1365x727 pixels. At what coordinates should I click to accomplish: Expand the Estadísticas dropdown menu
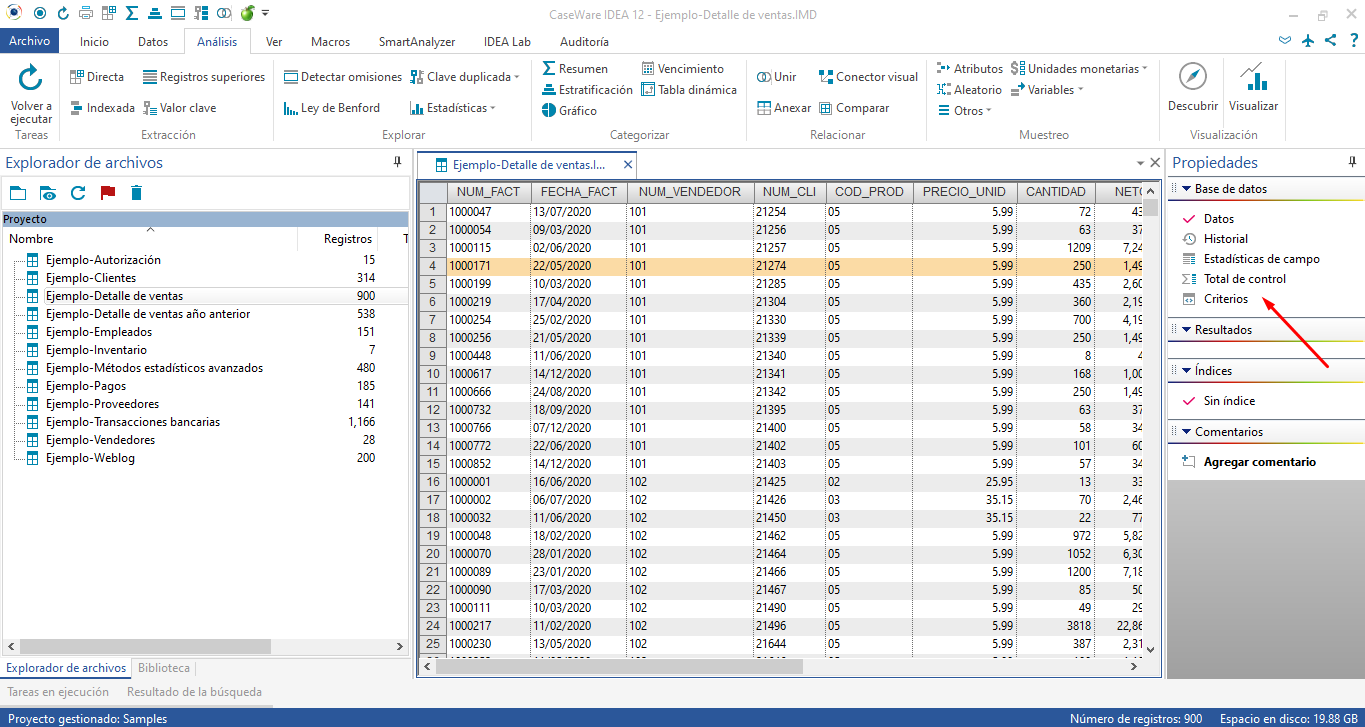click(x=493, y=108)
